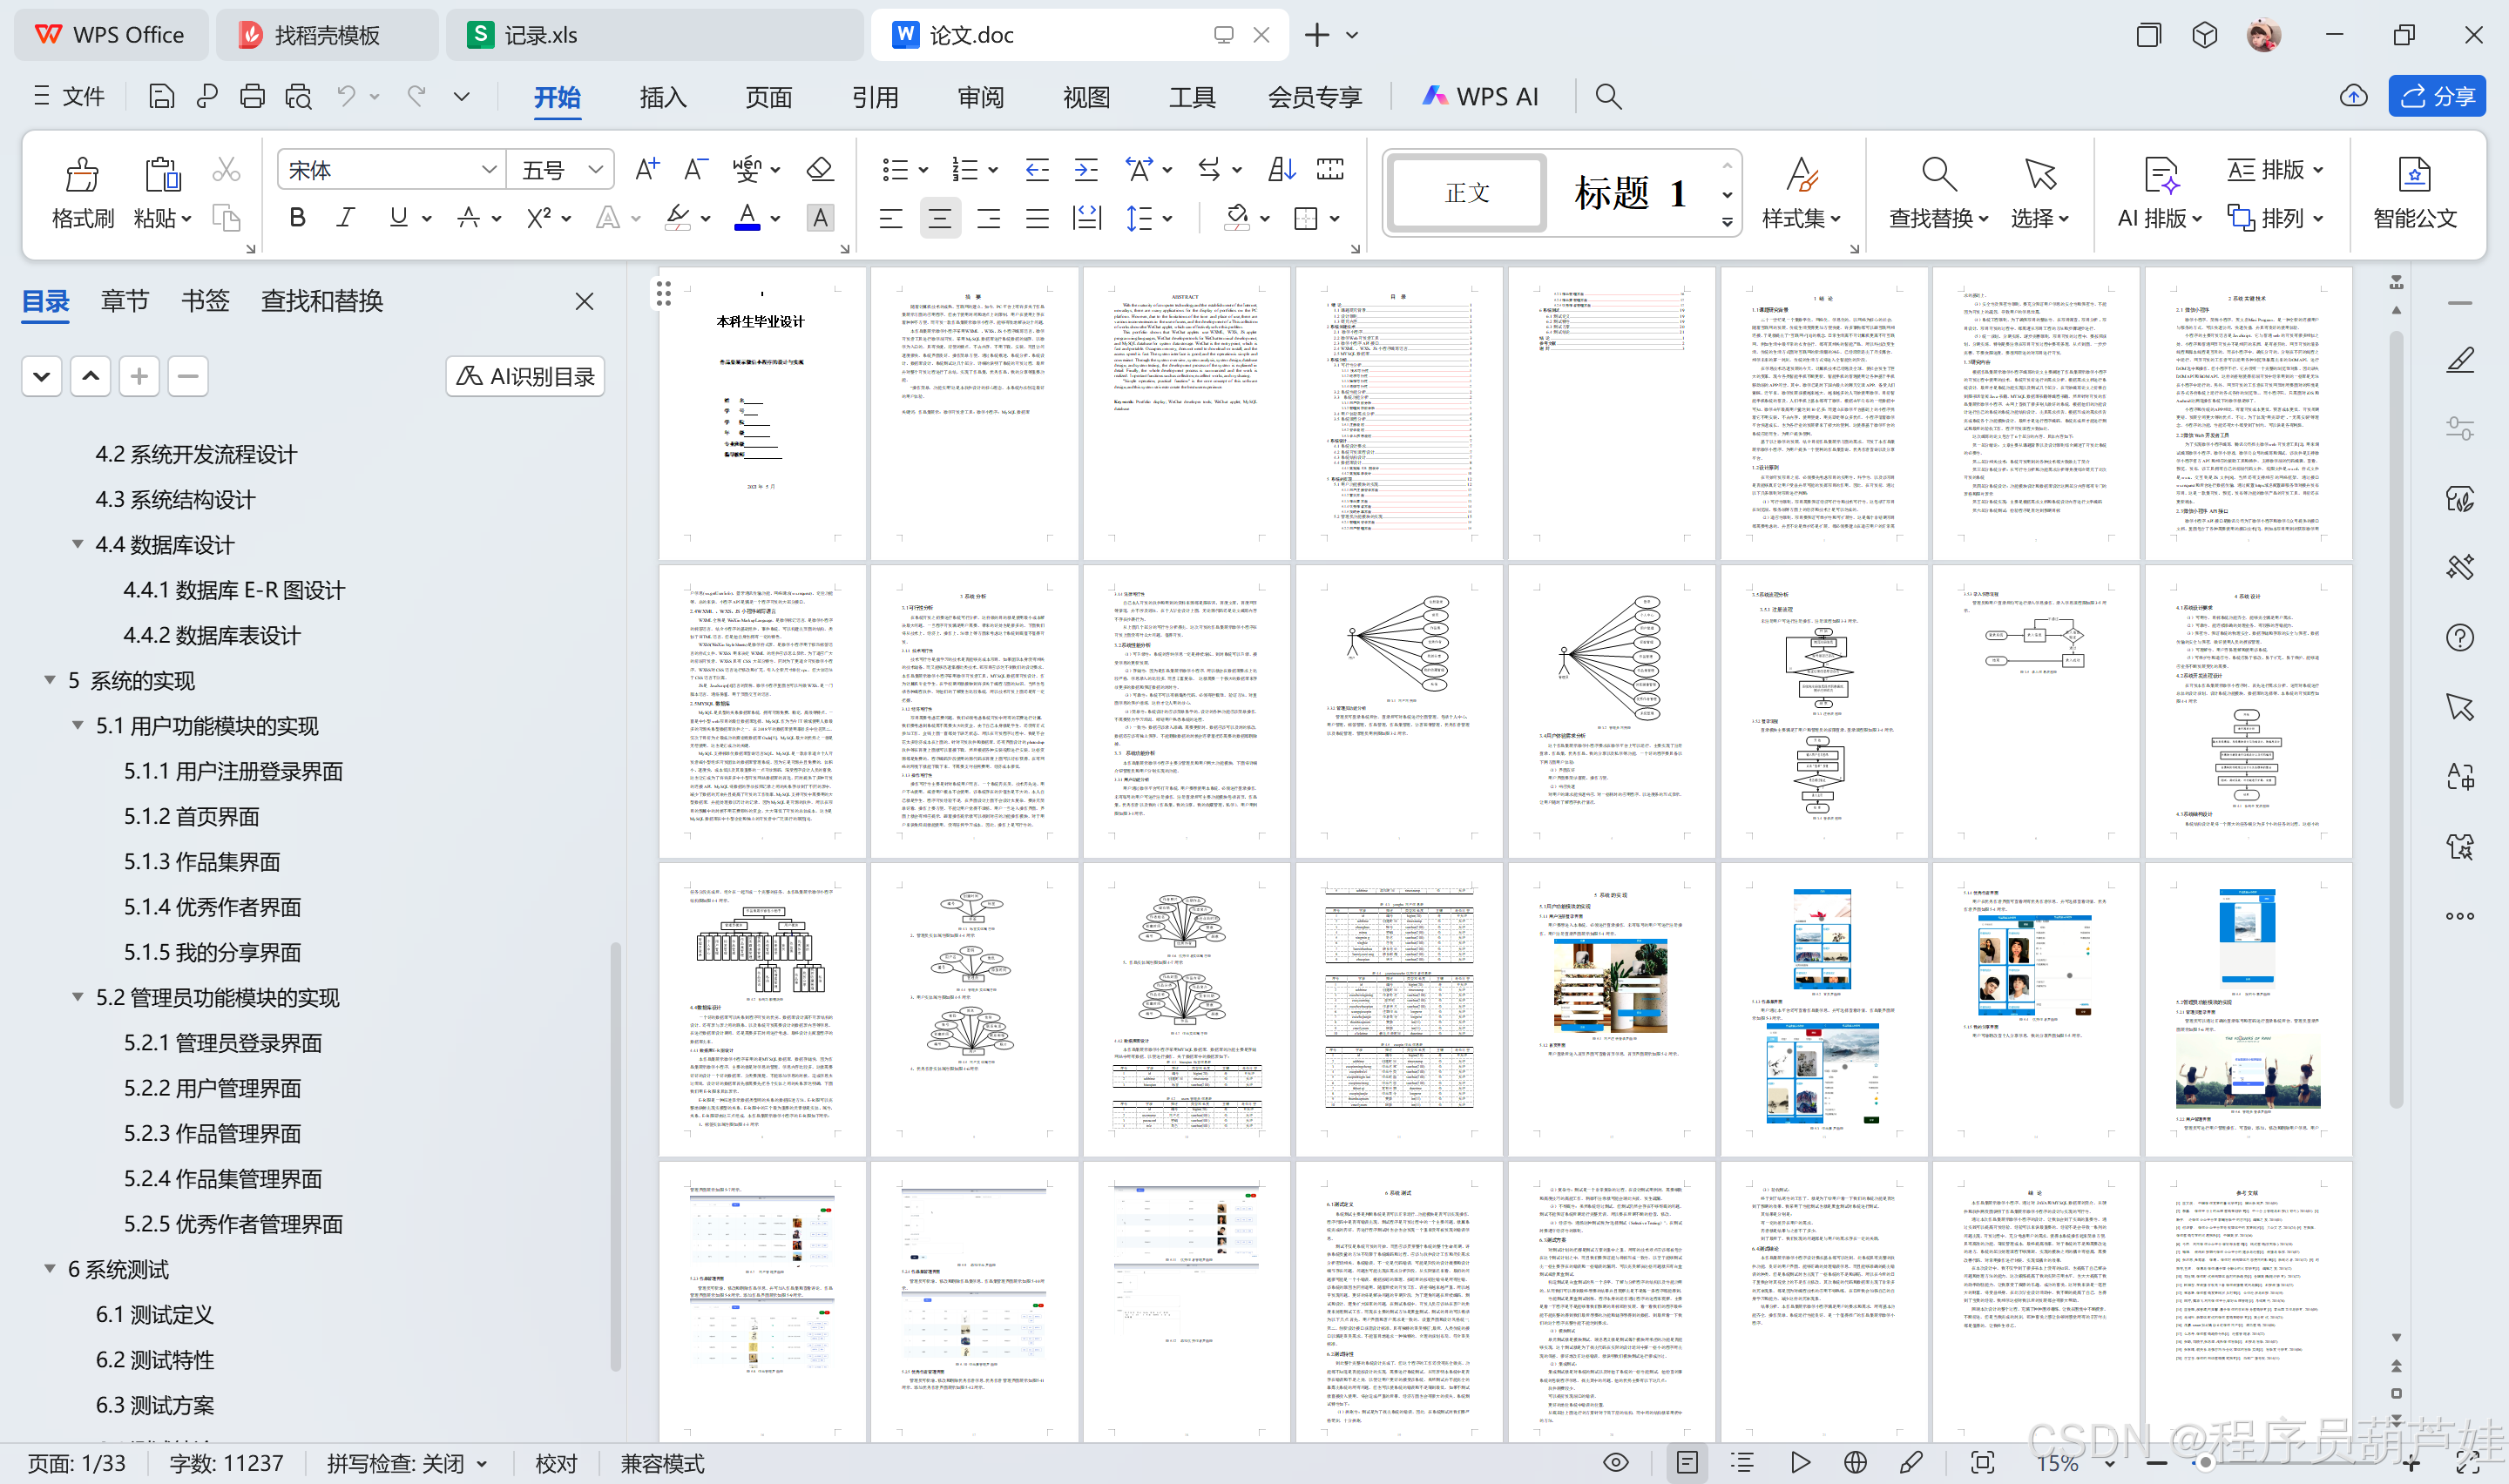Screen dimensions: 2509x1484
Task: Click the Undo arrow icon
Action: coord(346,96)
